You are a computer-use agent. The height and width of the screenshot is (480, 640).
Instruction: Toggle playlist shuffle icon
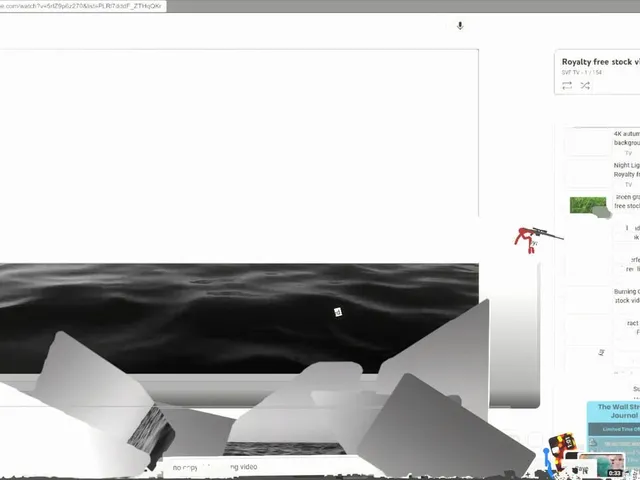pos(585,85)
